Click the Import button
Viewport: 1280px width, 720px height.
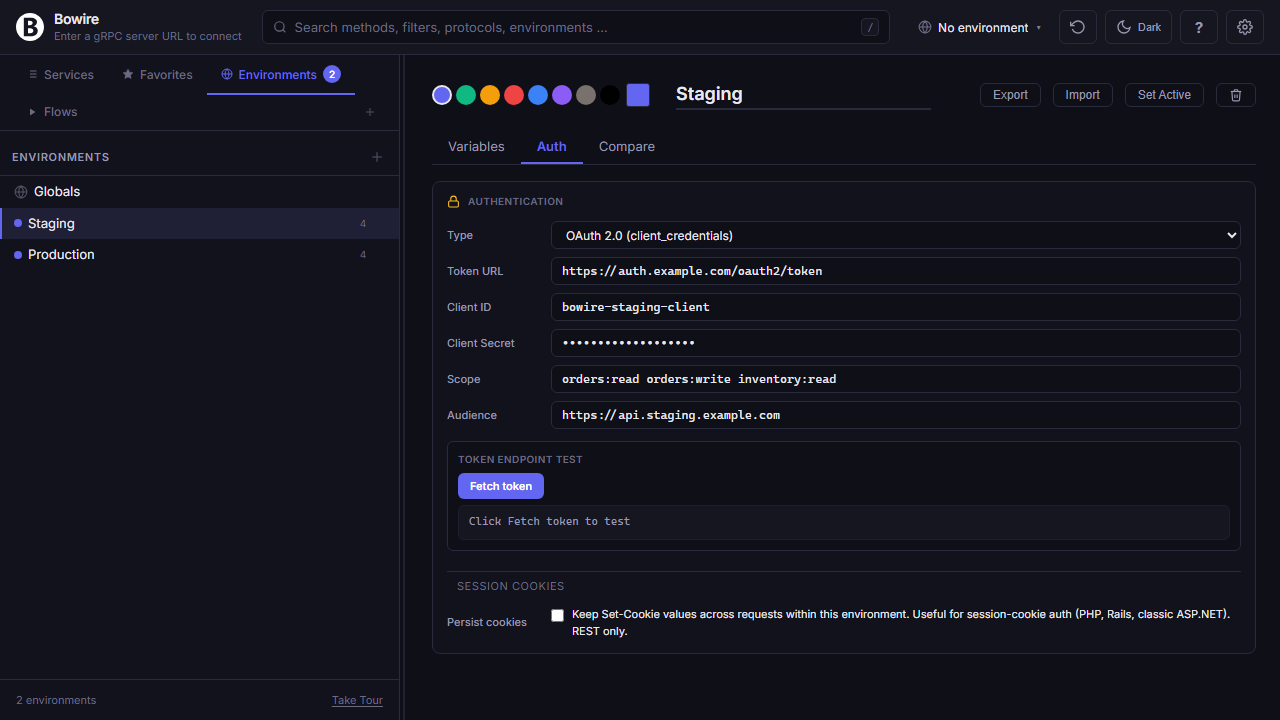point(1083,95)
